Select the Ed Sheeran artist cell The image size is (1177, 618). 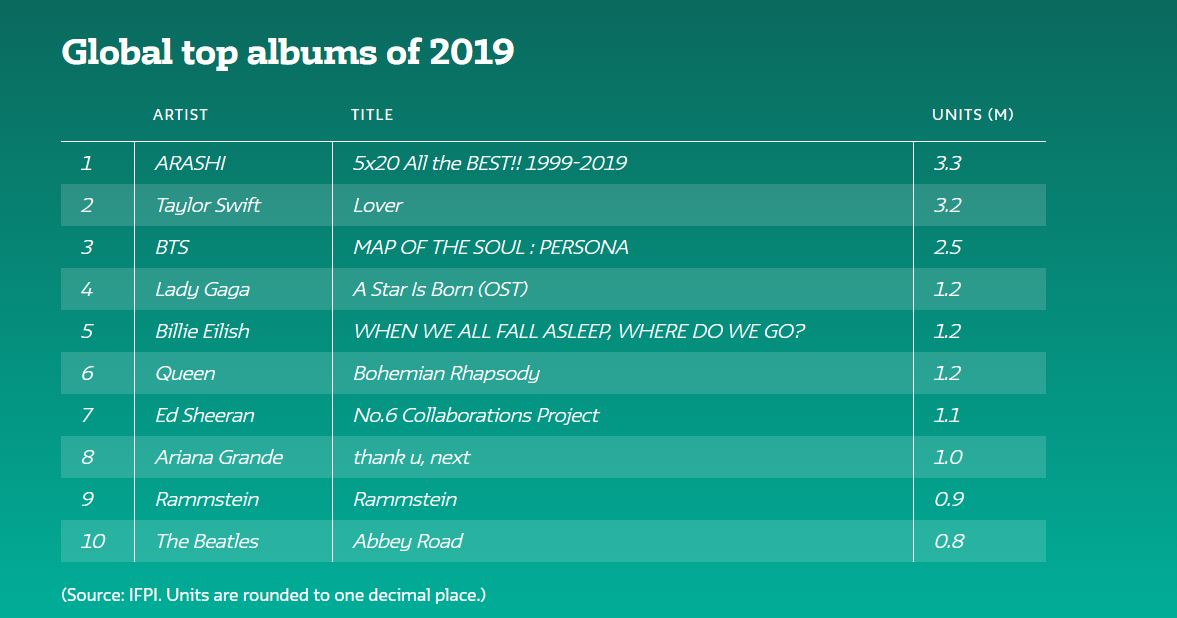pyautogui.click(x=205, y=415)
